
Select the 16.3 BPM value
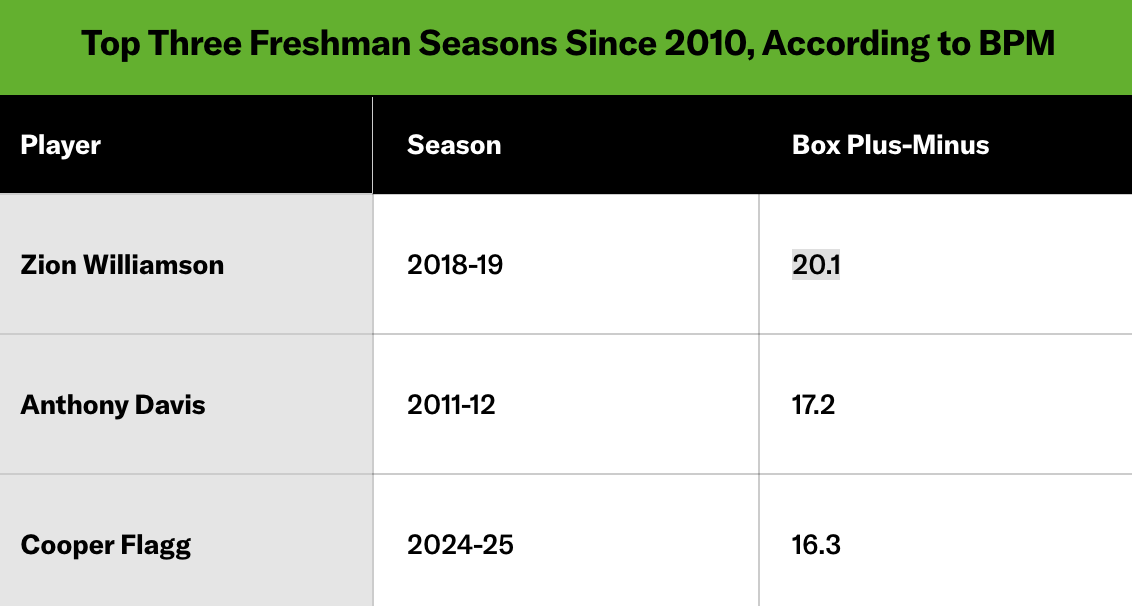point(816,545)
